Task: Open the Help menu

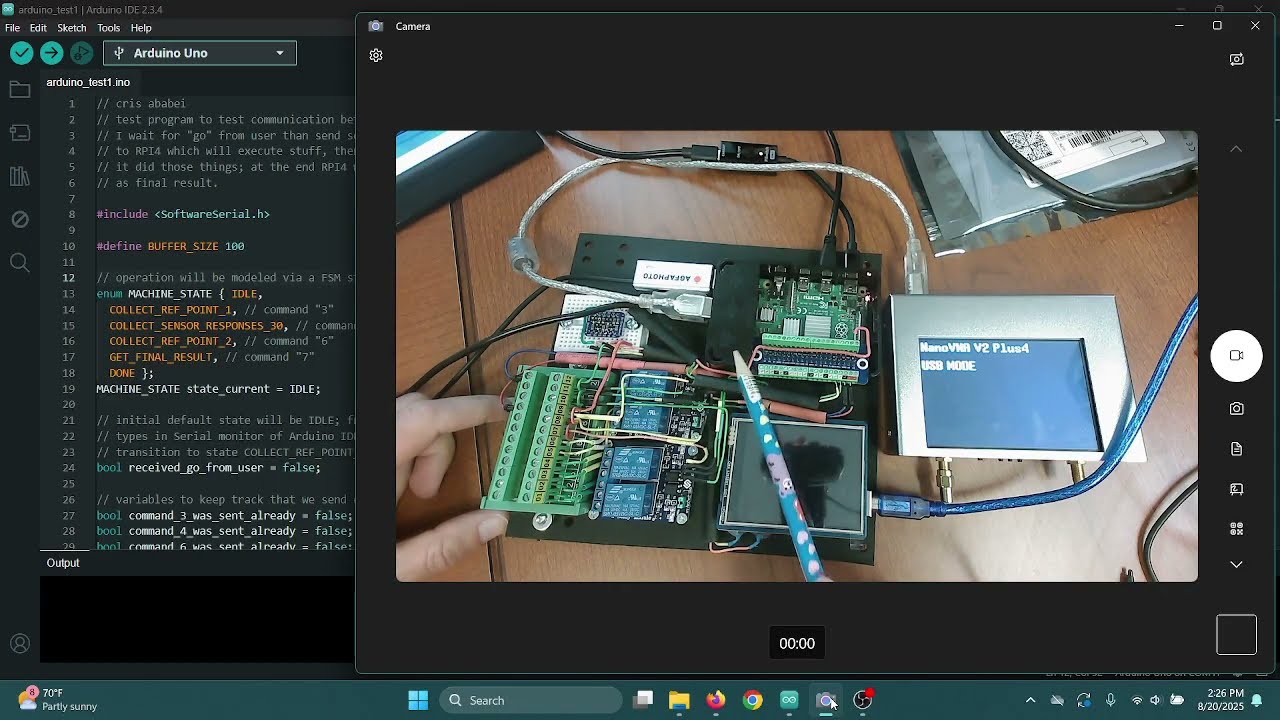Action: [141, 28]
